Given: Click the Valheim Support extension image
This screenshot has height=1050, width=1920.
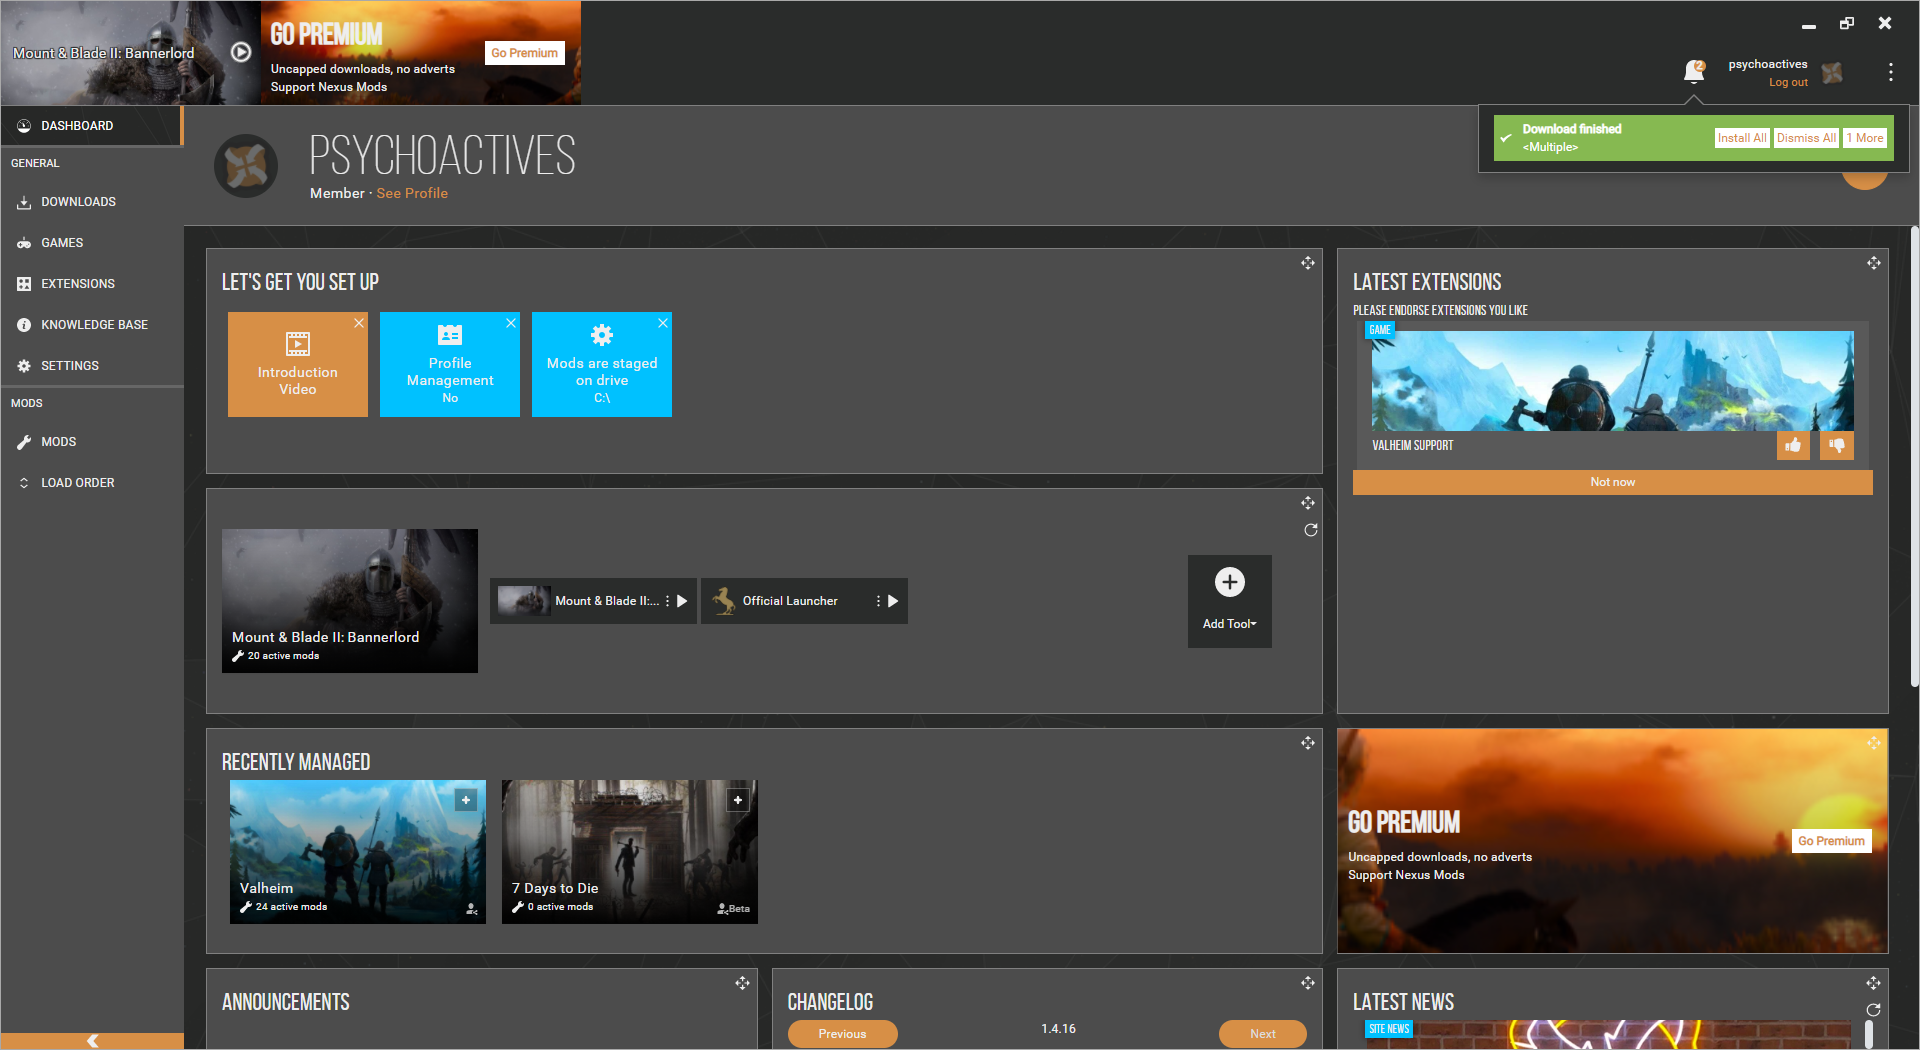Looking at the screenshot, I should 1612,381.
